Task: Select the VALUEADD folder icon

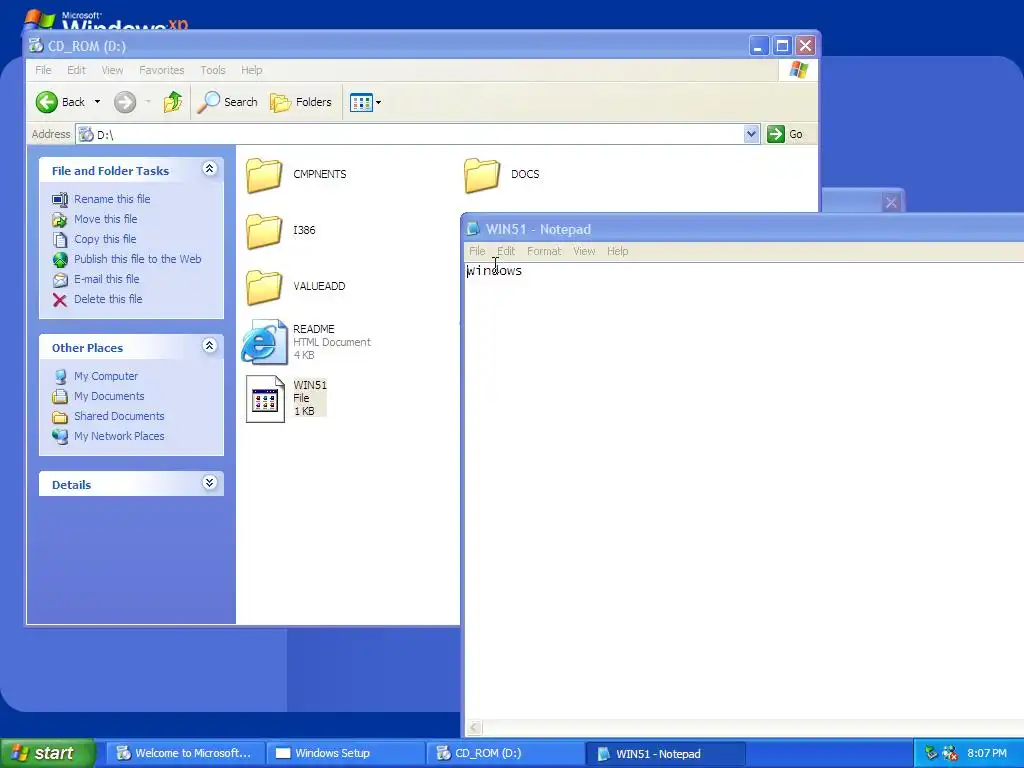Action: [264, 287]
